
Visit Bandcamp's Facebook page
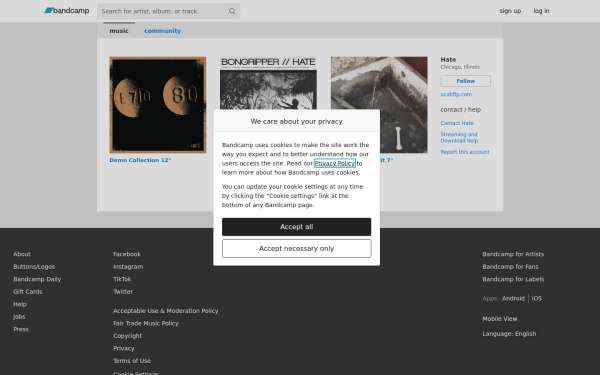tap(127, 254)
